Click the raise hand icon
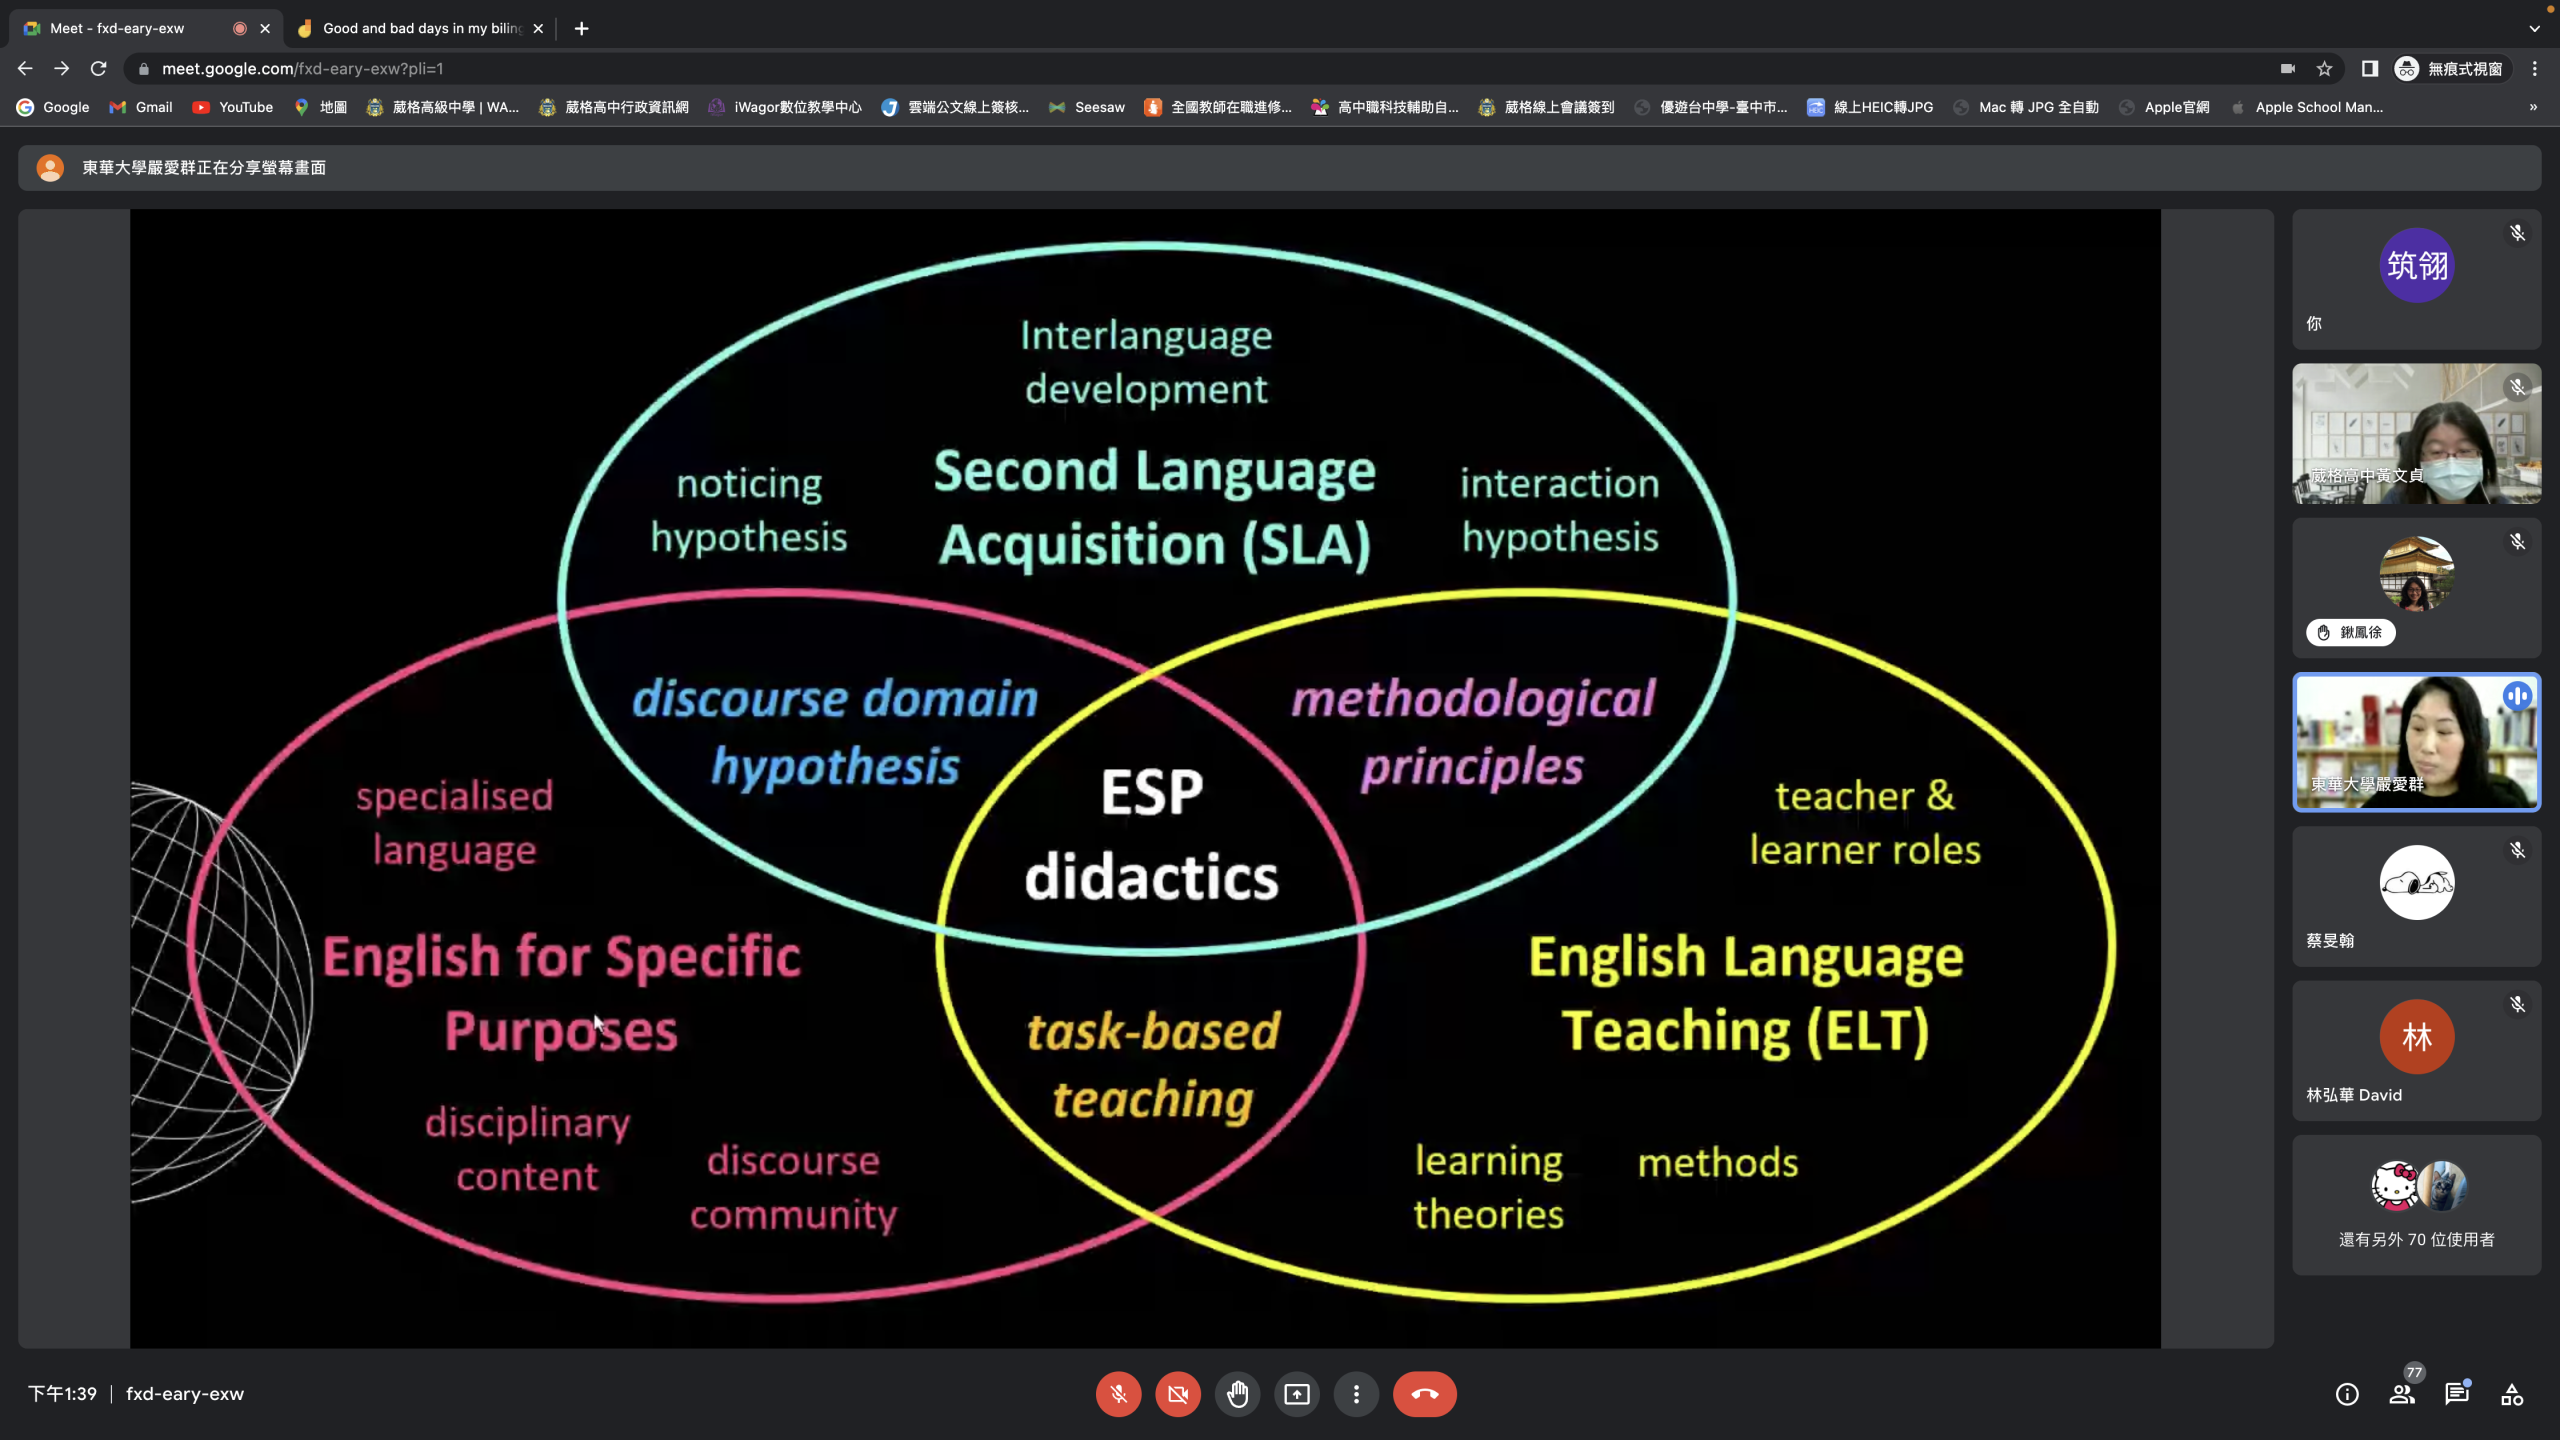 pyautogui.click(x=1237, y=1394)
